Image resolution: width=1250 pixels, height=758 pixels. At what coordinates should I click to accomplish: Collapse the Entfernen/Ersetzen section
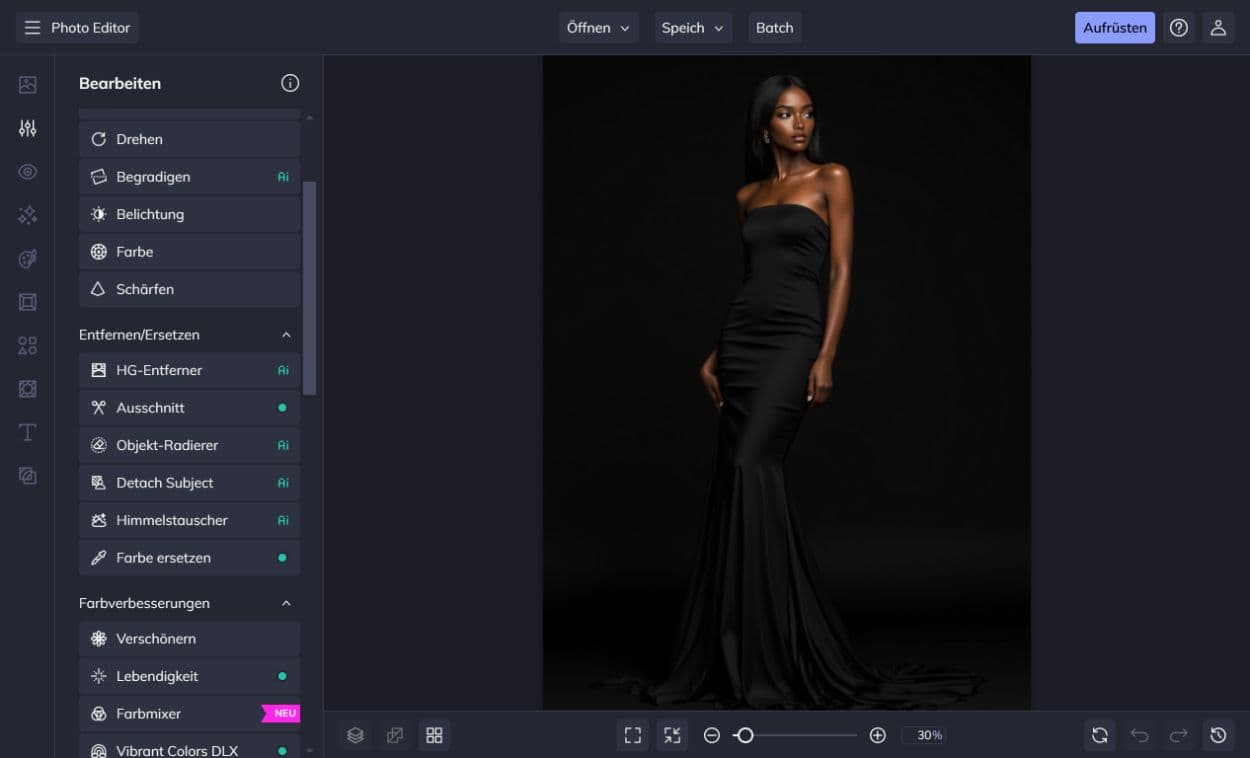point(286,335)
